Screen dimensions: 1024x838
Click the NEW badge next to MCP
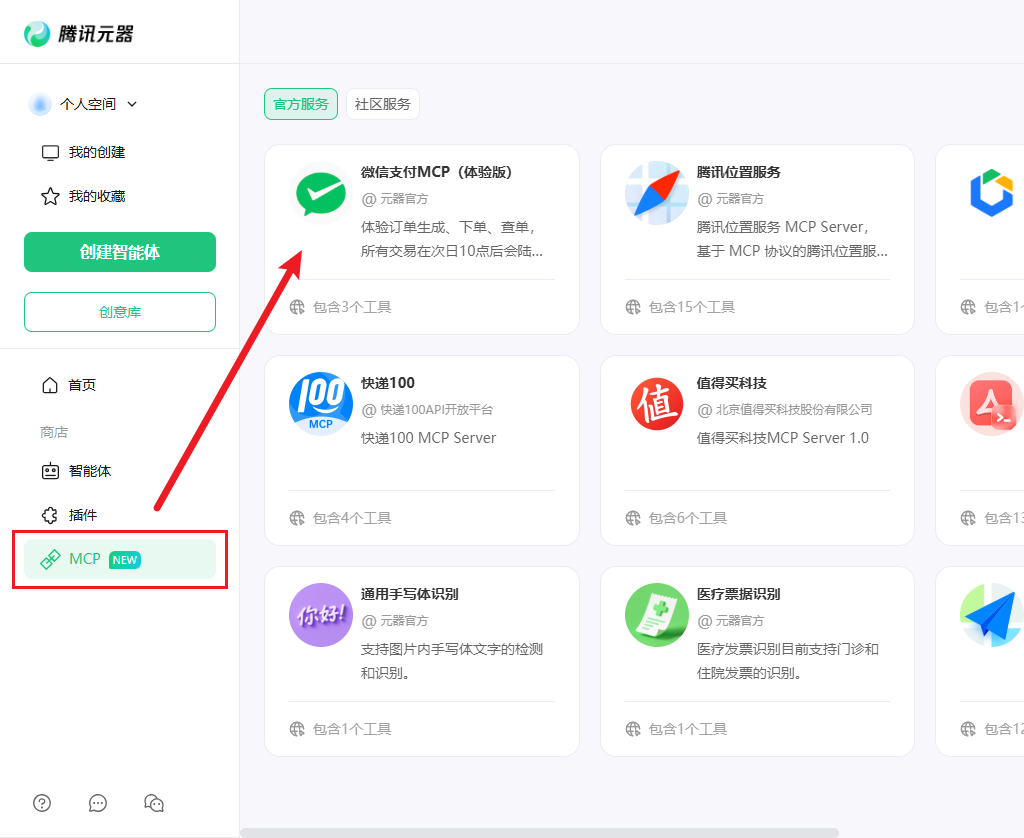click(x=125, y=560)
